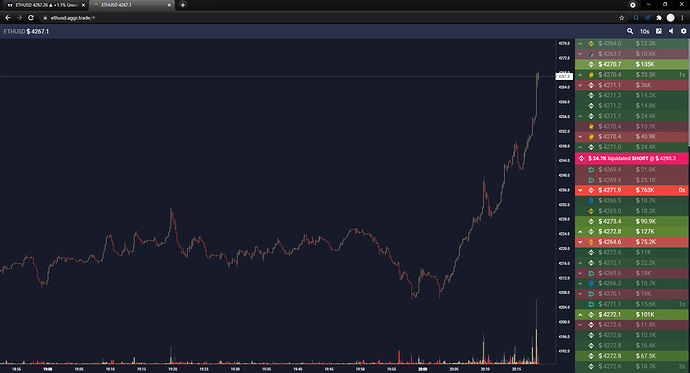Screen dimensions: 690x373
Task: Mute the trade audio speaker icon
Action: coord(671,31)
